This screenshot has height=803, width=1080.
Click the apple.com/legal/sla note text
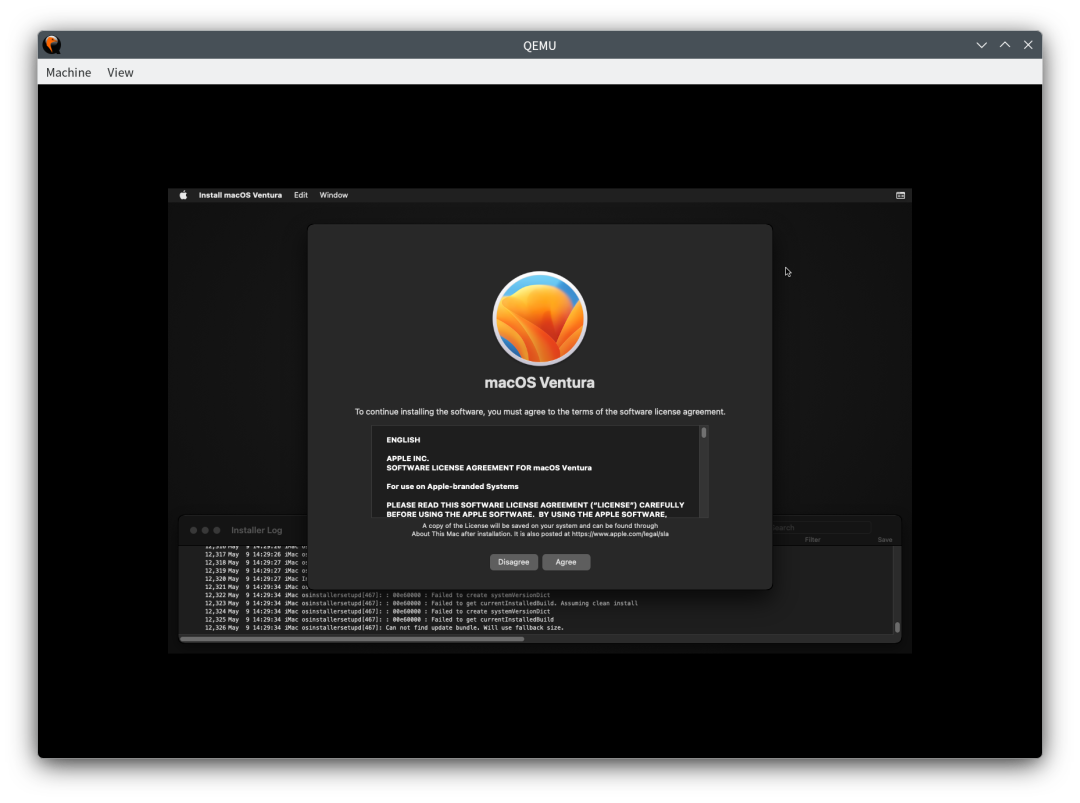tap(540, 530)
